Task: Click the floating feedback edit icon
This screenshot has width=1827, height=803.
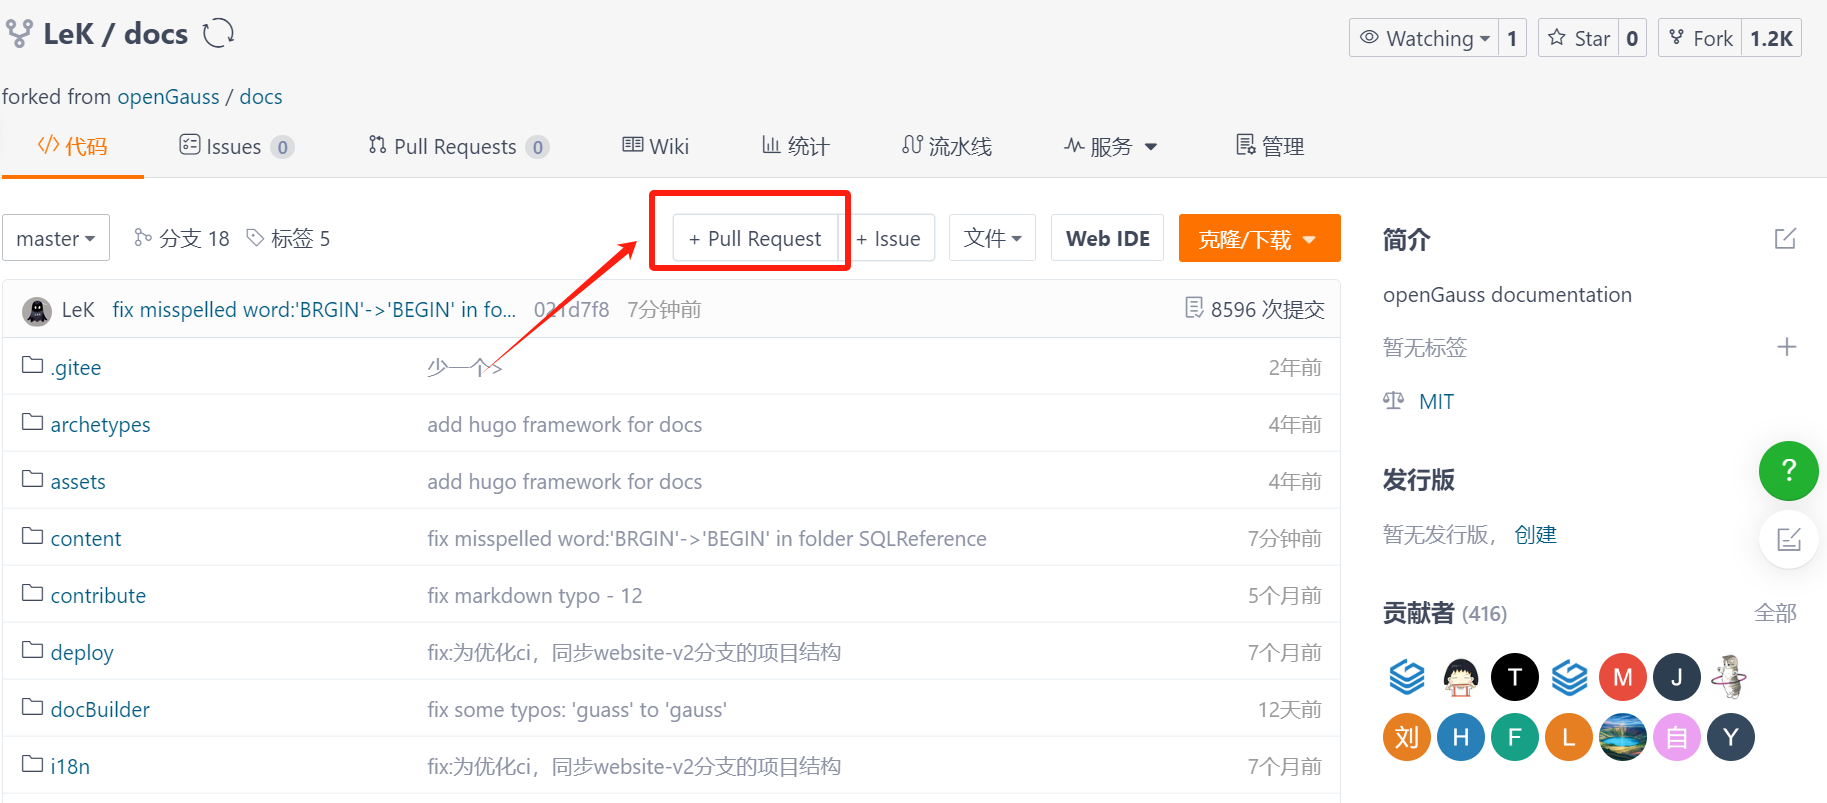Action: pos(1788,540)
